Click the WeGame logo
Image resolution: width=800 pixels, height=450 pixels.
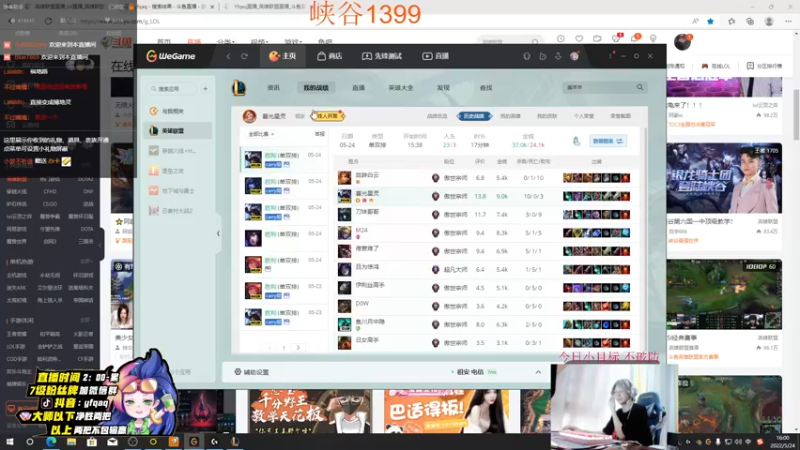click(170, 56)
